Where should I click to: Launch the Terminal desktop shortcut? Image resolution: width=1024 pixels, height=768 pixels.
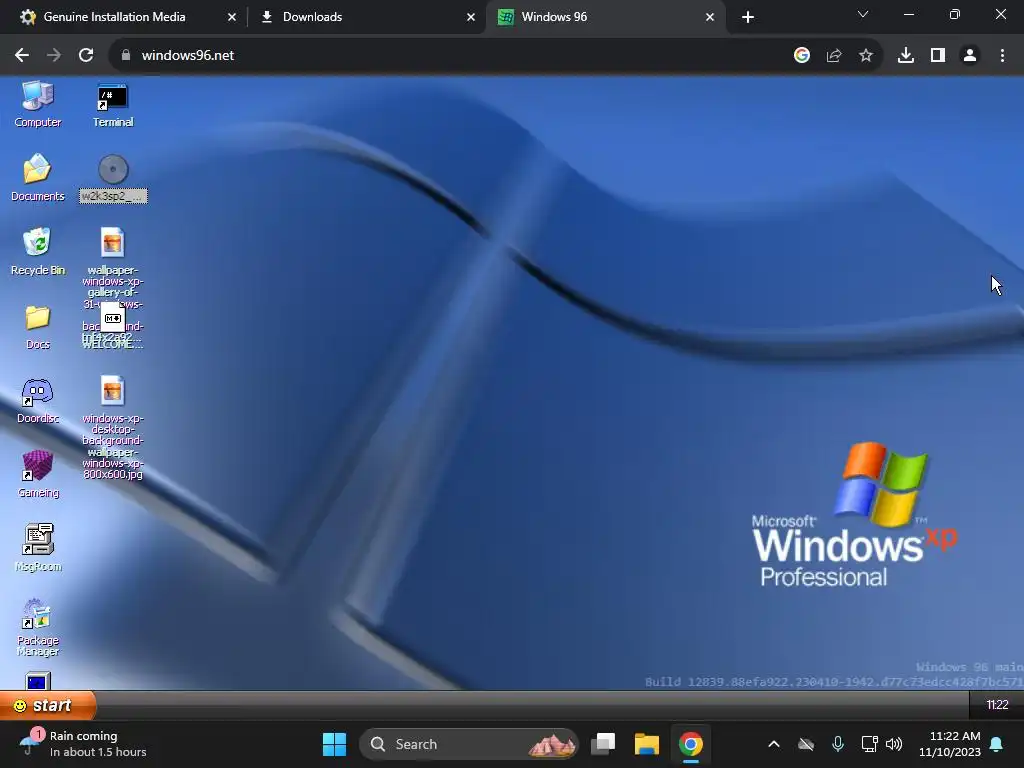coord(113,103)
